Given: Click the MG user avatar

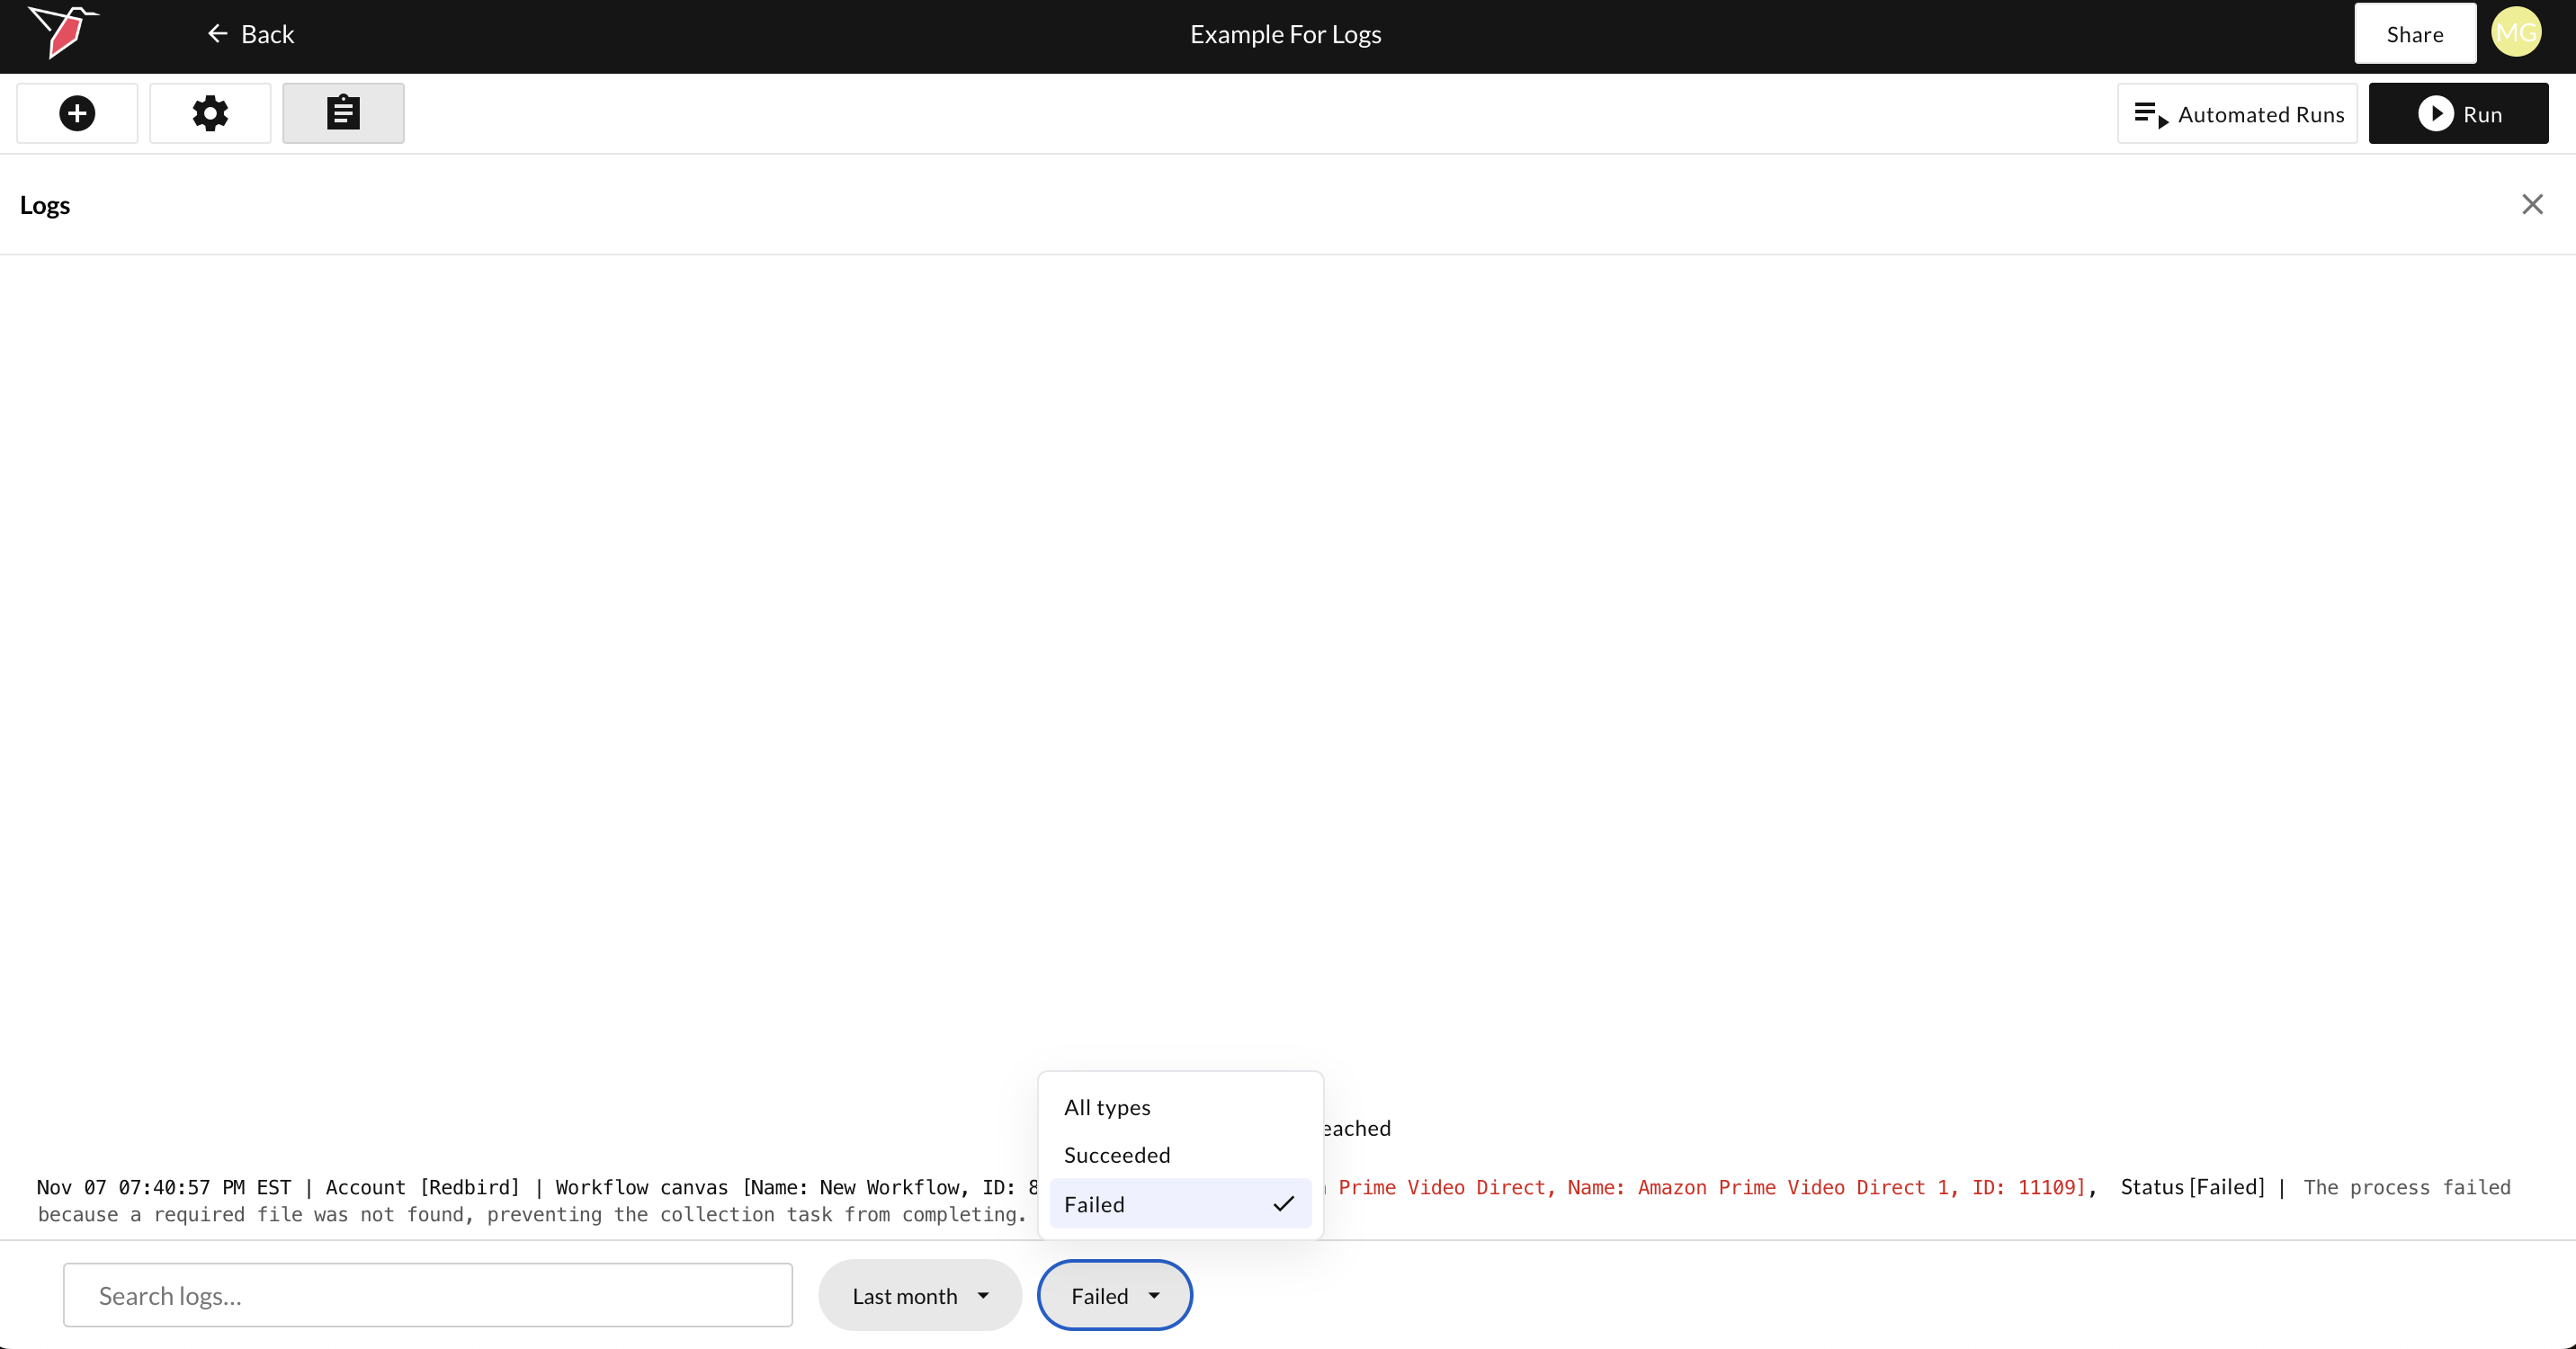Looking at the screenshot, I should point(2516,34).
